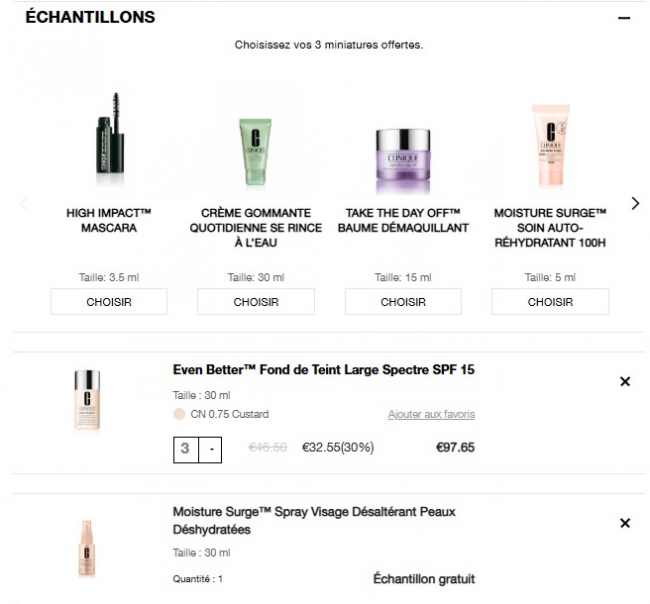The image size is (650, 604).
Task: Click the CN 0.75 Custard shade swatch
Action: click(179, 414)
